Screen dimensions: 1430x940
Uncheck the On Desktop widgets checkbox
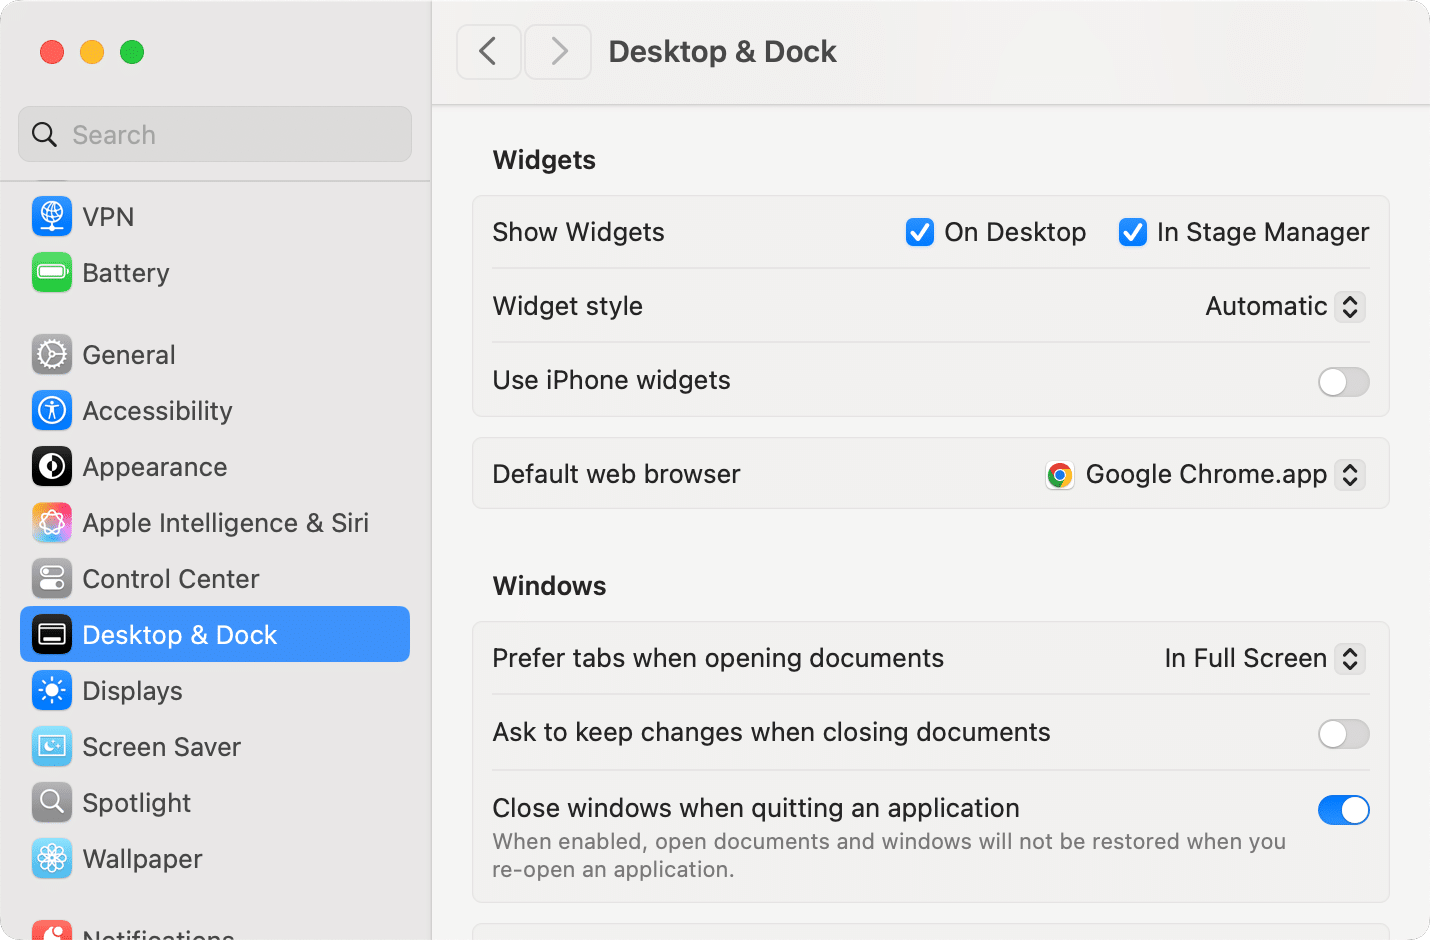[x=919, y=232]
